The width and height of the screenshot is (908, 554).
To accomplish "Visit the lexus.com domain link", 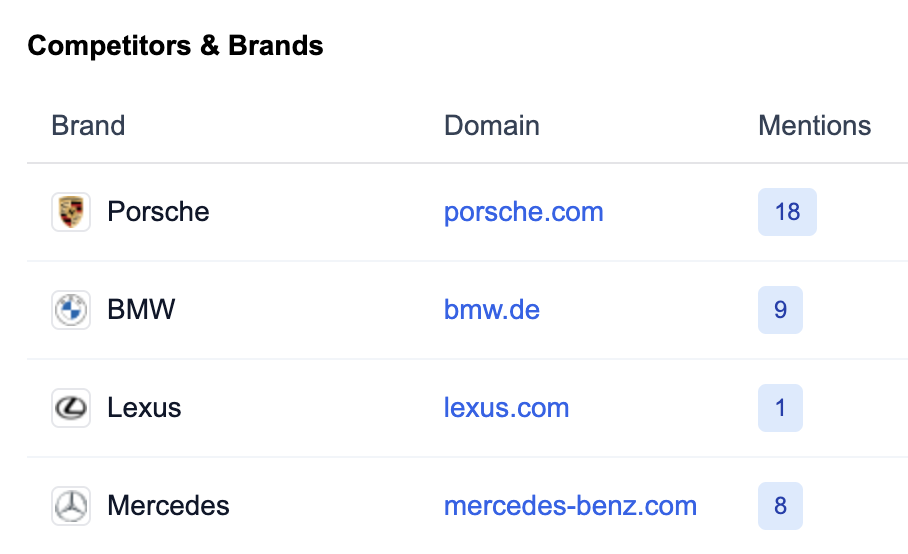I will (x=506, y=408).
